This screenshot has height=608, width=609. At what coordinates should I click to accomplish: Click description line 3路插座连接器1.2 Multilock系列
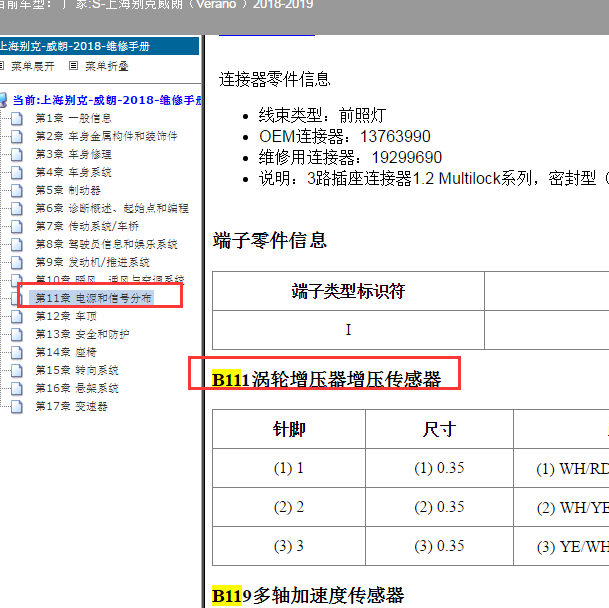(x=434, y=179)
